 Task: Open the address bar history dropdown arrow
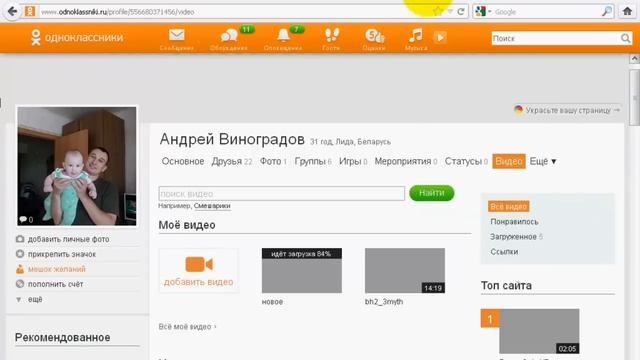pyautogui.click(x=450, y=11)
